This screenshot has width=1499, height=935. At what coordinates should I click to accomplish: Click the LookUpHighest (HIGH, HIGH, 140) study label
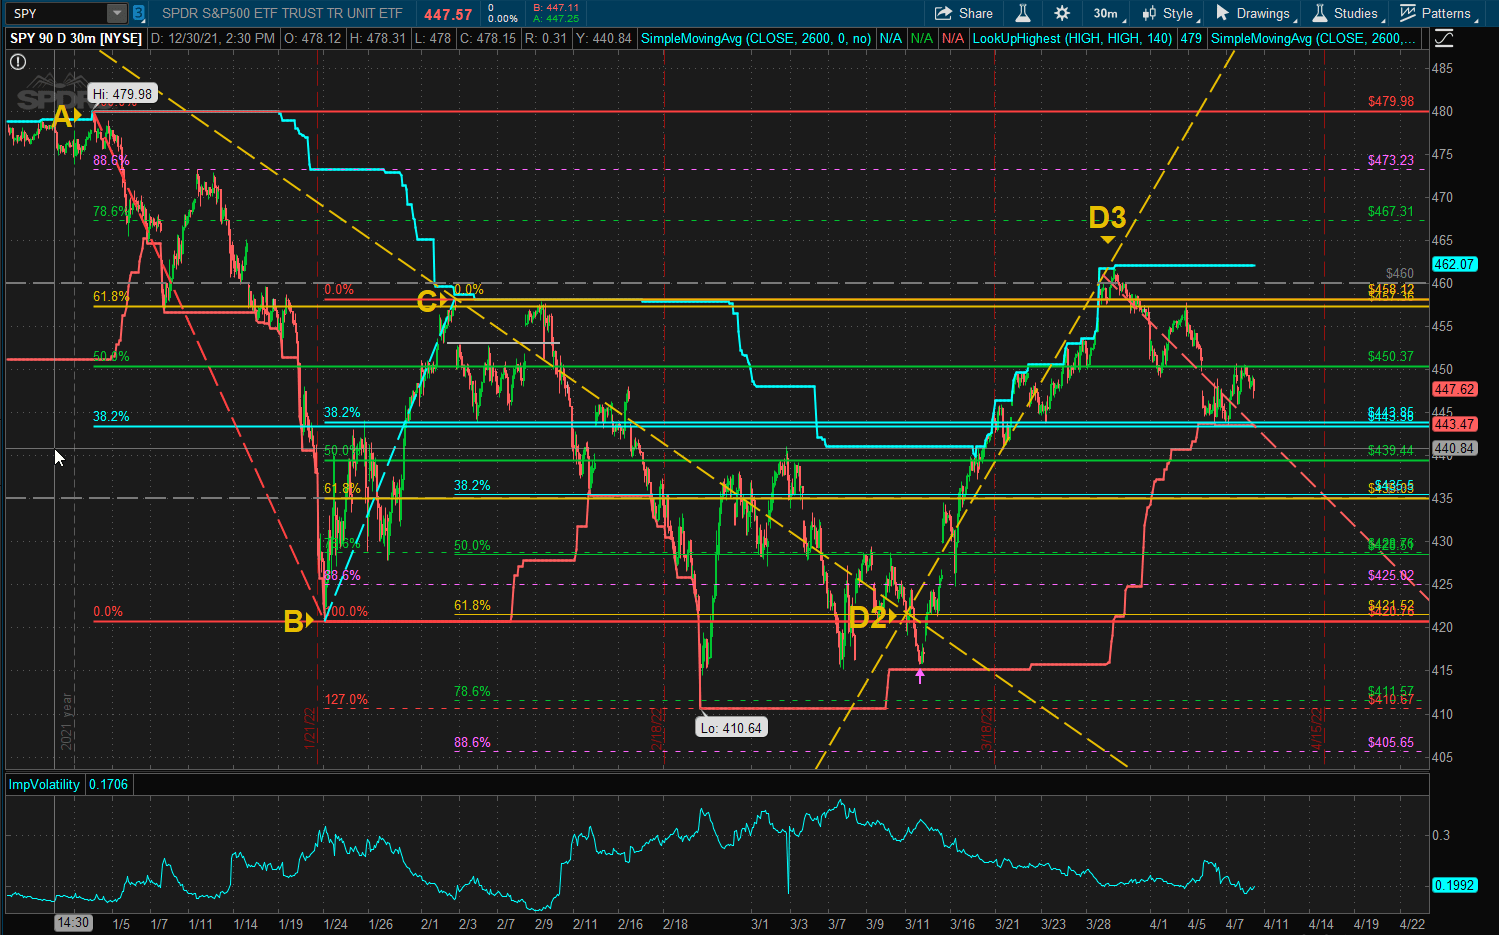tap(1072, 38)
